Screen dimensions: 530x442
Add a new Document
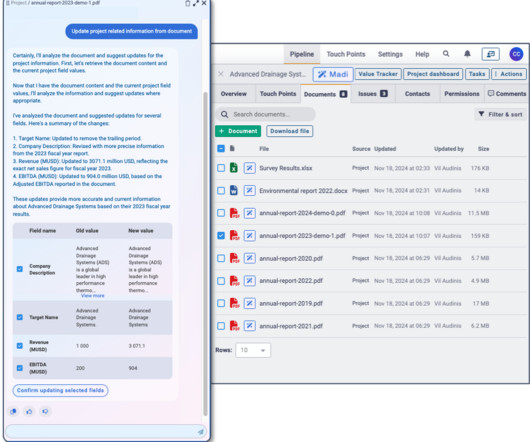pos(238,131)
